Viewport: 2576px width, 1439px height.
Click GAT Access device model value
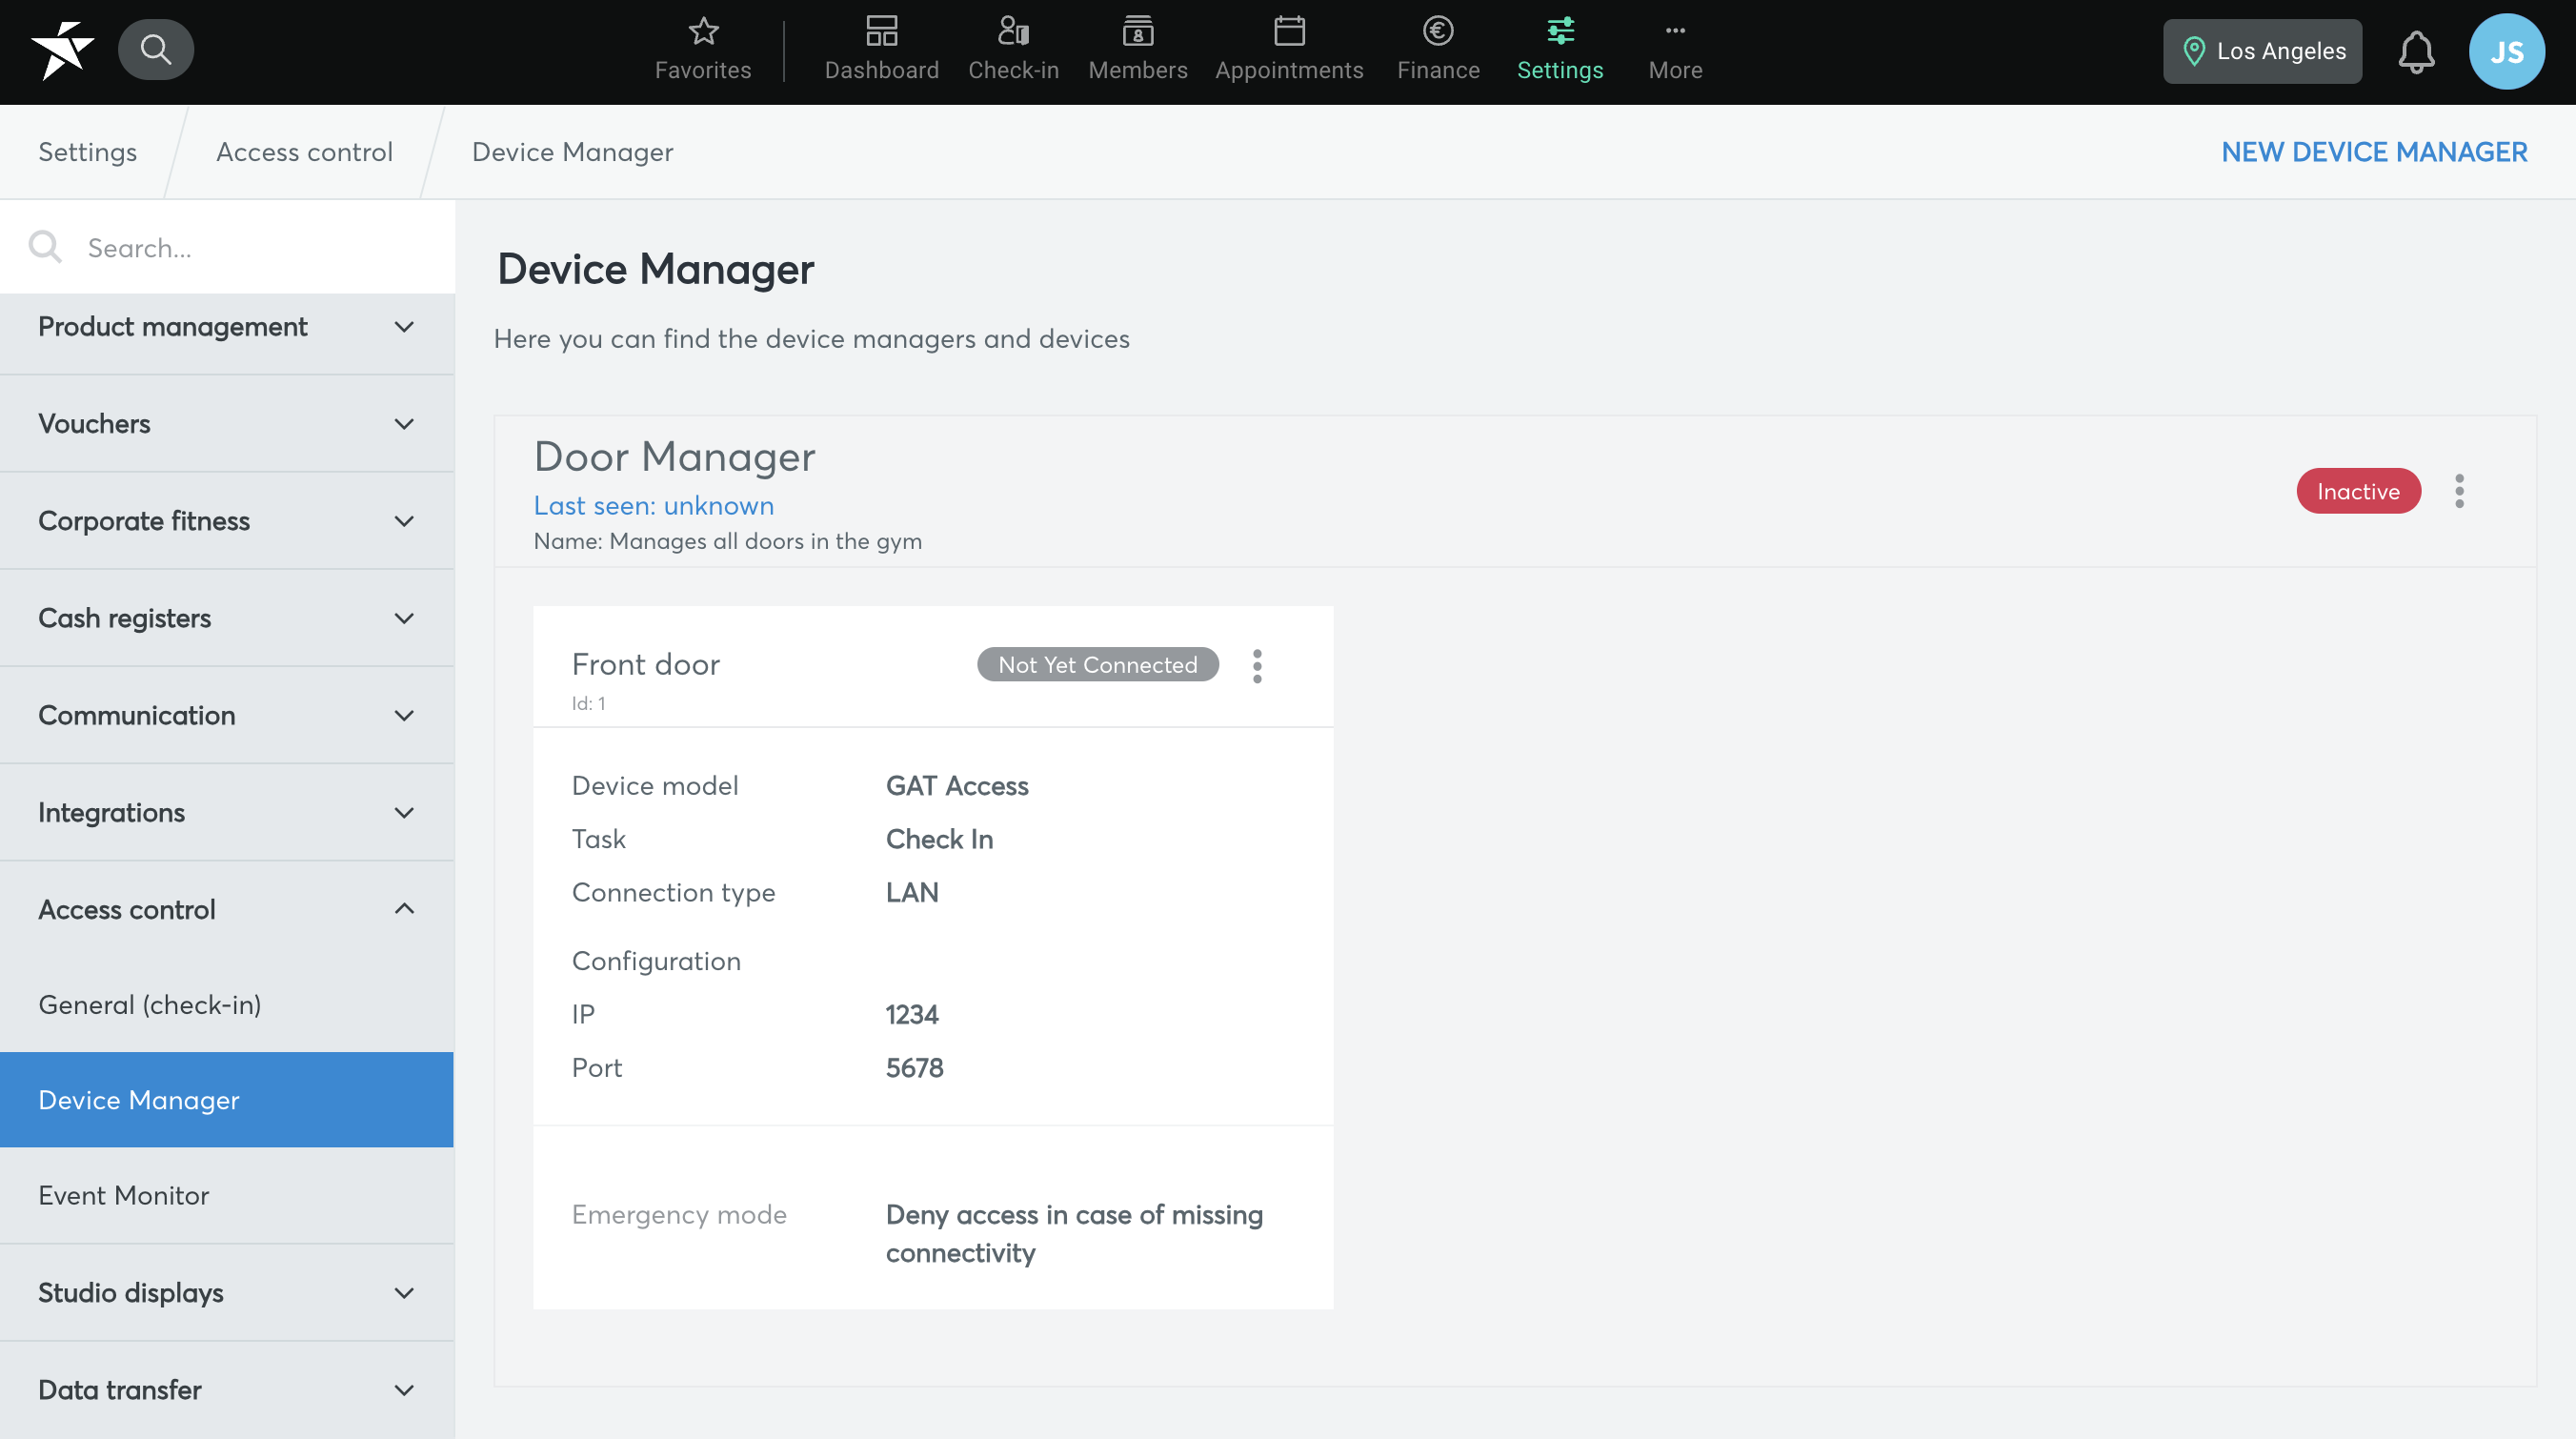click(957, 786)
